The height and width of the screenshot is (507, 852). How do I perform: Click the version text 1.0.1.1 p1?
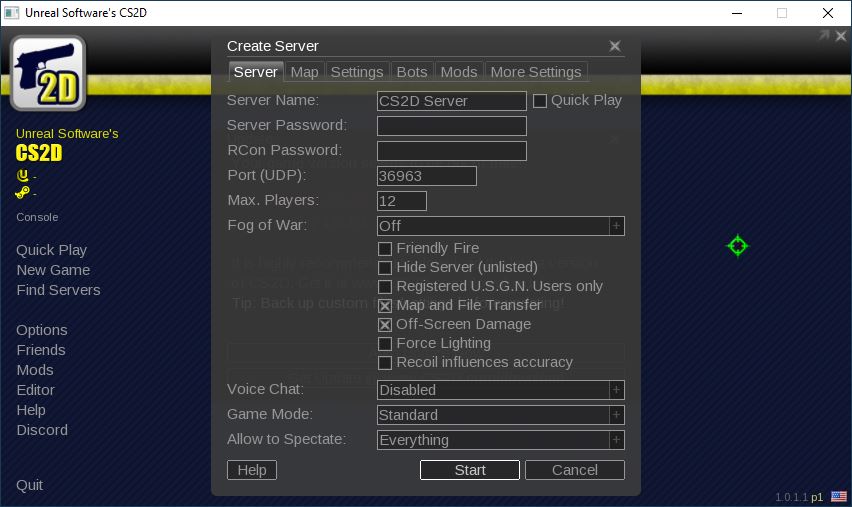[x=799, y=497]
